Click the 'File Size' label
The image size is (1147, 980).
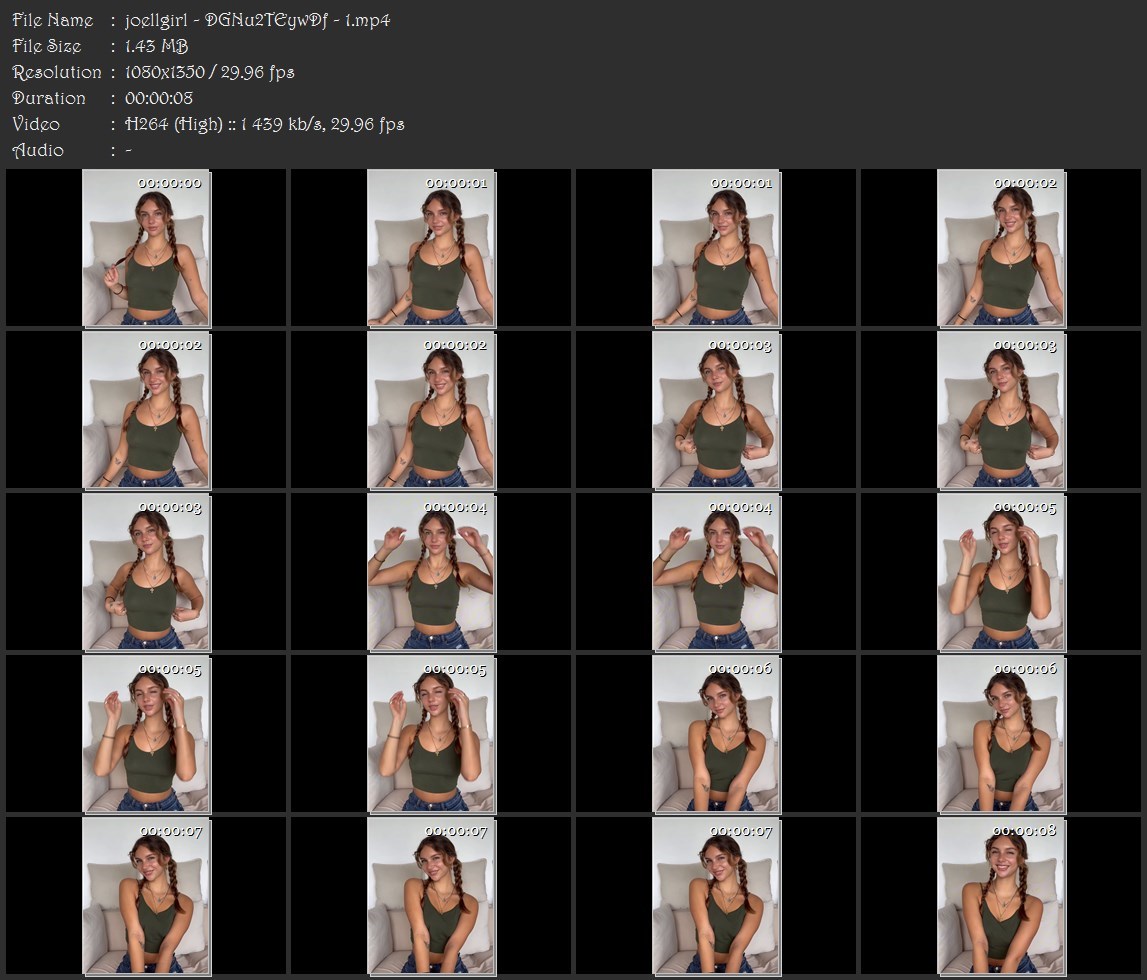click(47, 46)
